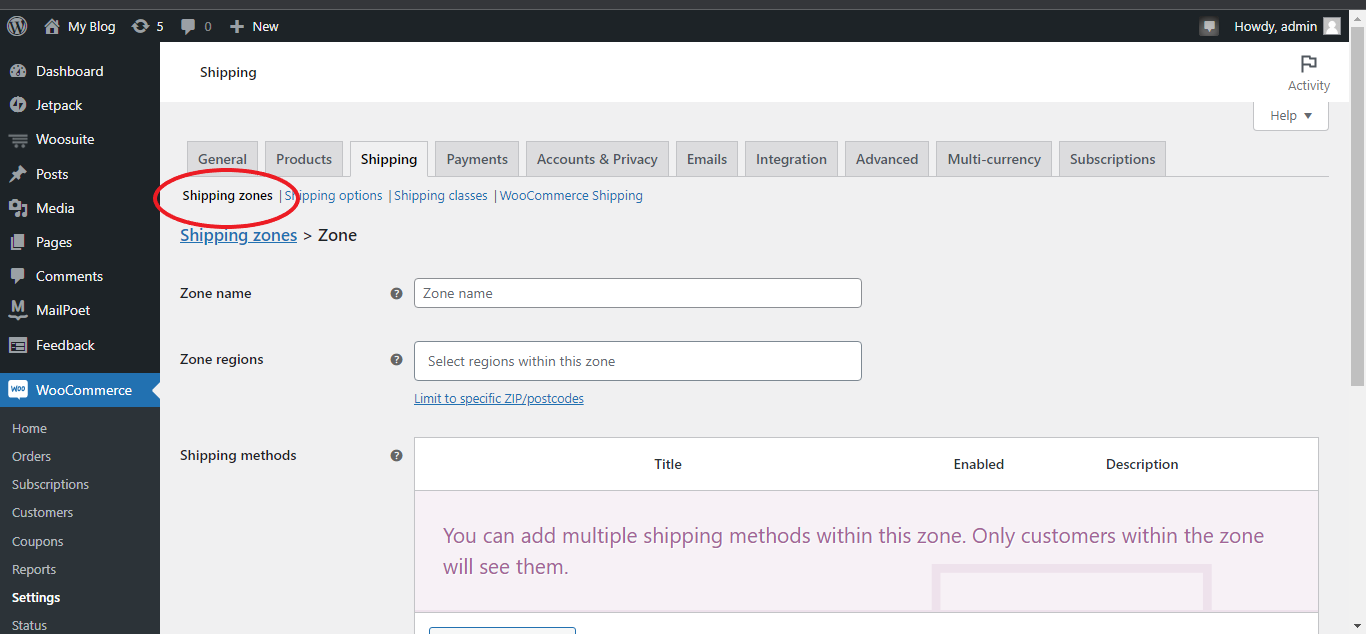
Task: Expand the Help dropdown
Action: (1290, 116)
